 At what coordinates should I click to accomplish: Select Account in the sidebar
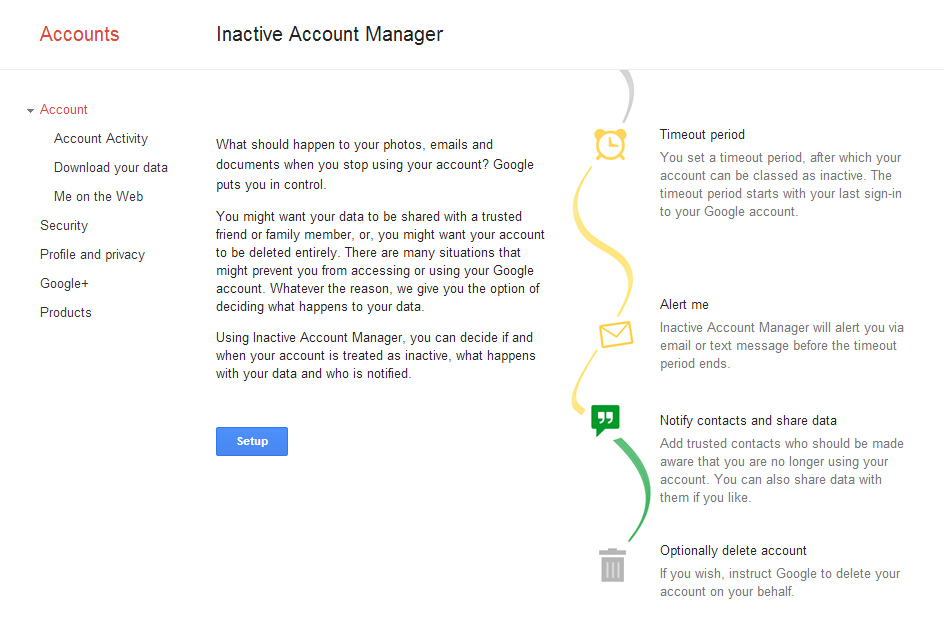[64, 110]
